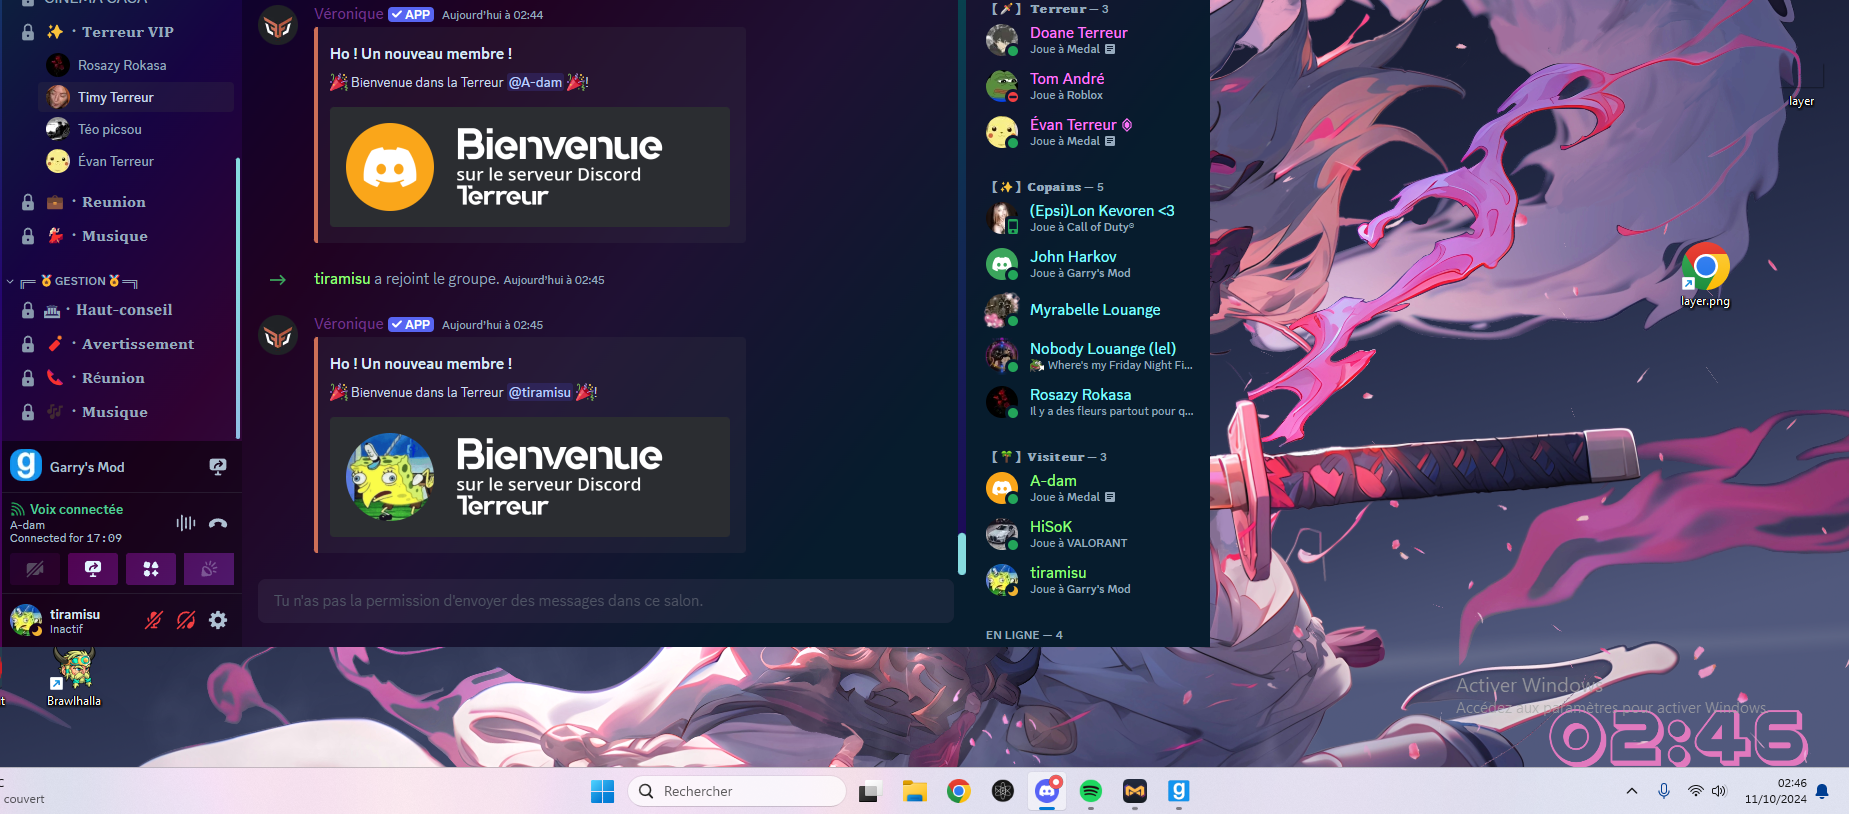Image resolution: width=1849 pixels, height=814 pixels.
Task: Click the share your screen button in voice panel
Action: pos(93,569)
